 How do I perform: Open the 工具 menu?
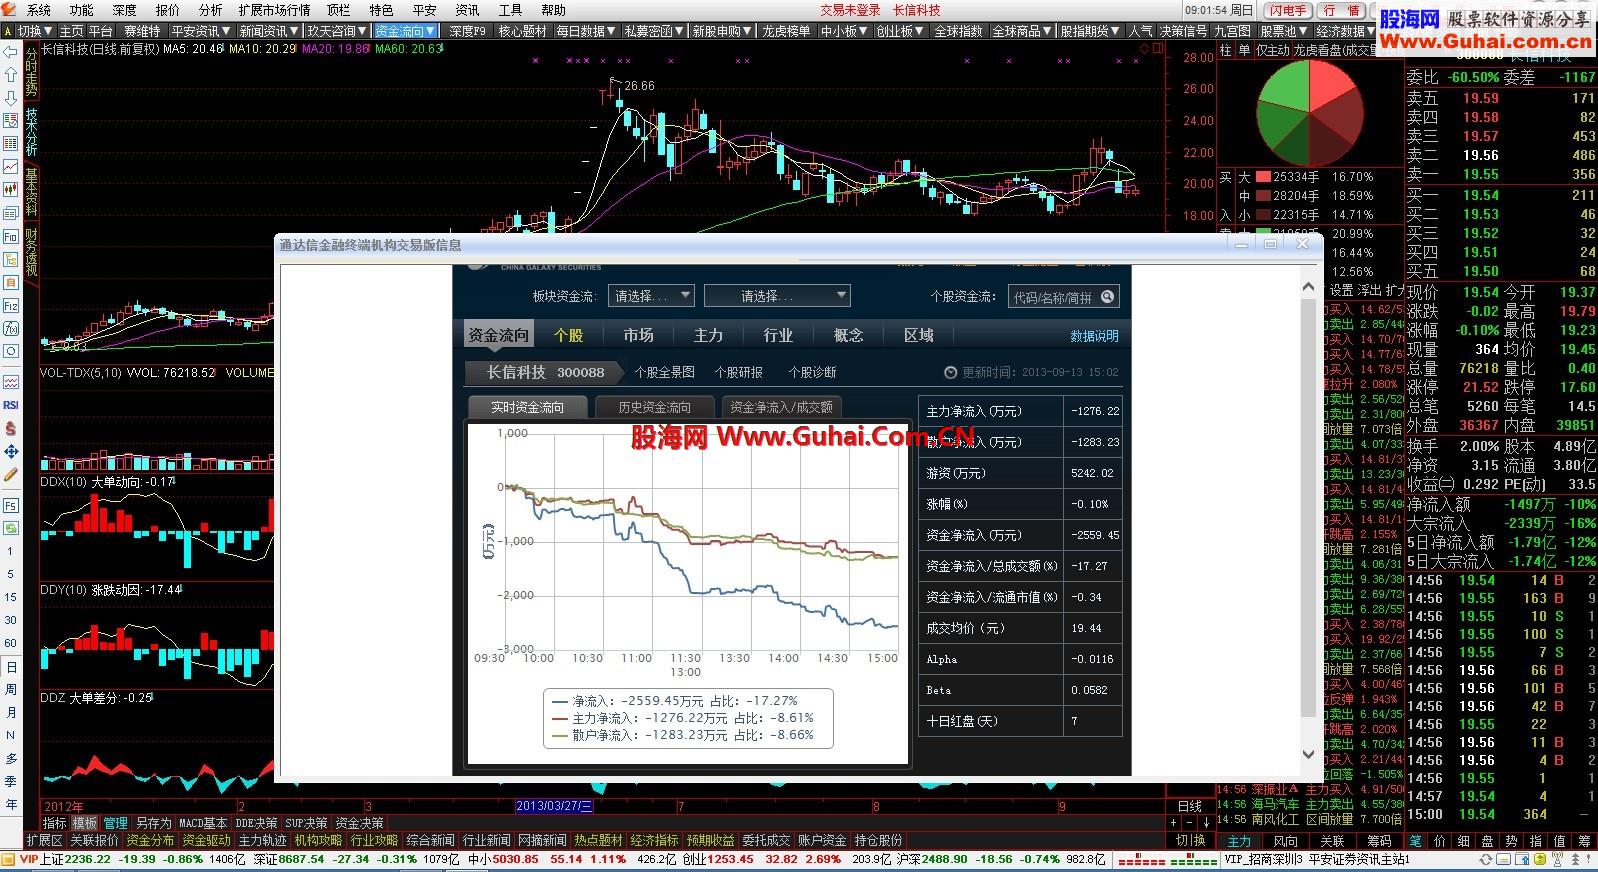[x=511, y=10]
